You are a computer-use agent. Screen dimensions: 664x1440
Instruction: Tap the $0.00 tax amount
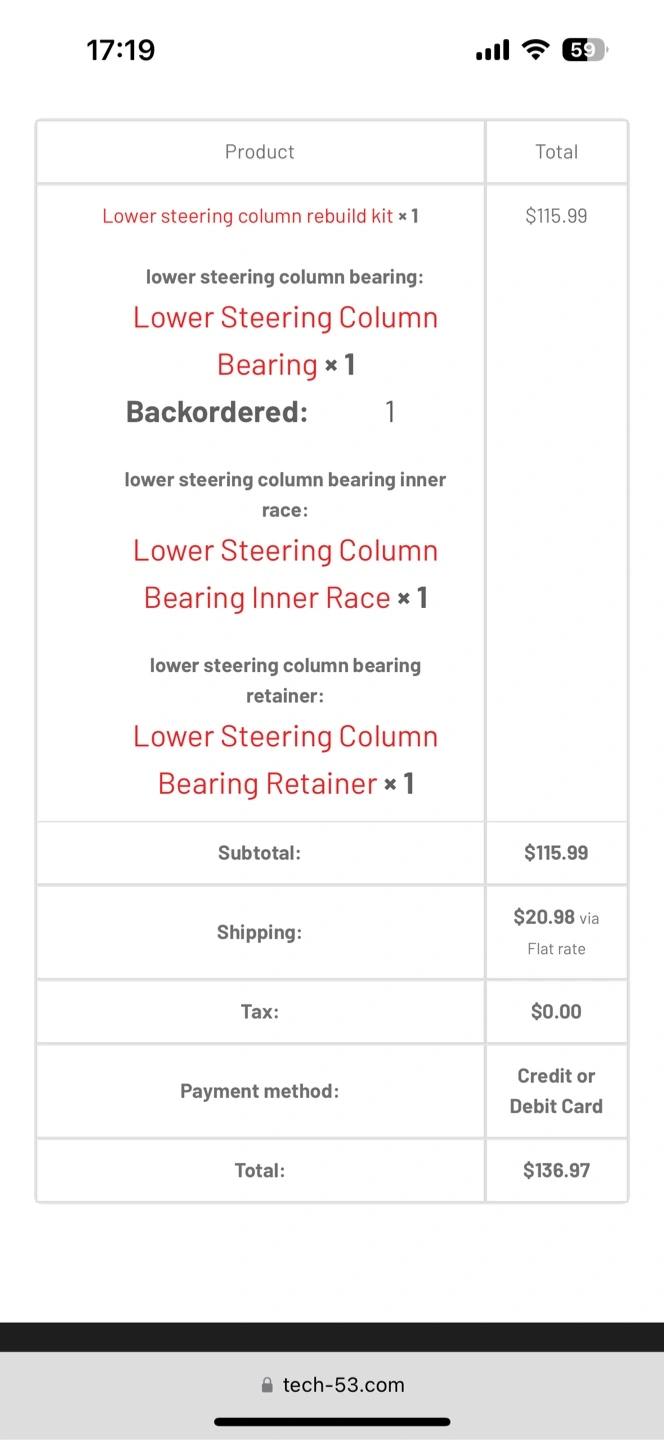tap(556, 1011)
